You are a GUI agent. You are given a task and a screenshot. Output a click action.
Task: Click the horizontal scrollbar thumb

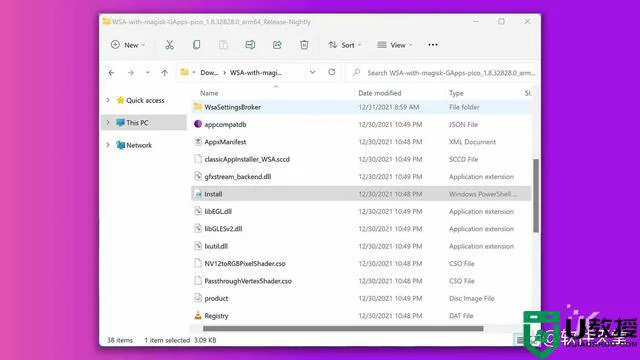point(343,329)
